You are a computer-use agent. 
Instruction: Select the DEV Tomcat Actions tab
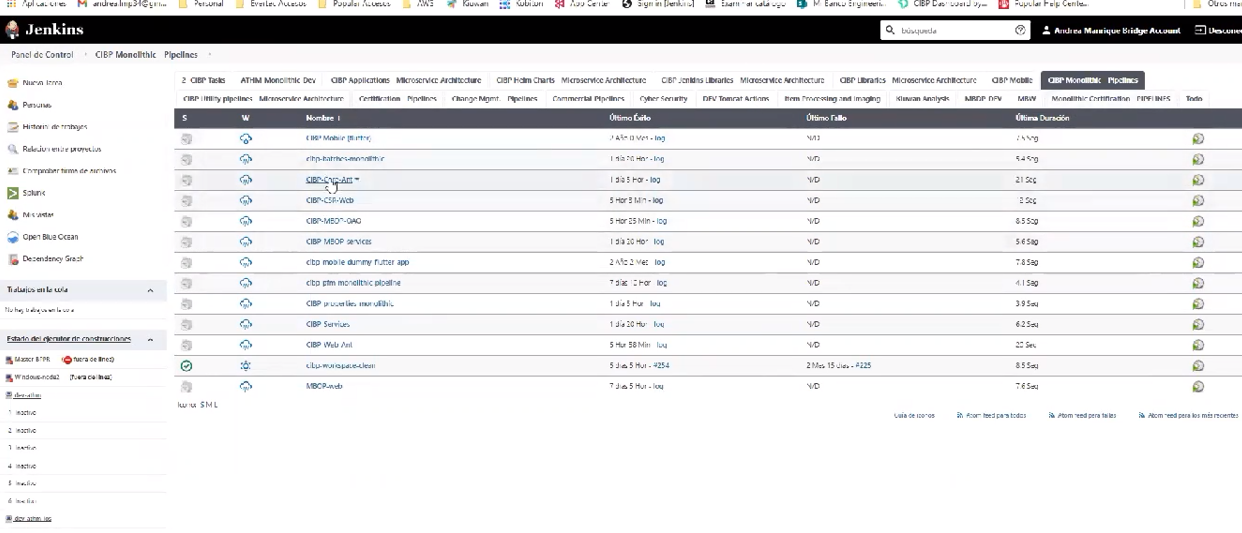tap(736, 99)
